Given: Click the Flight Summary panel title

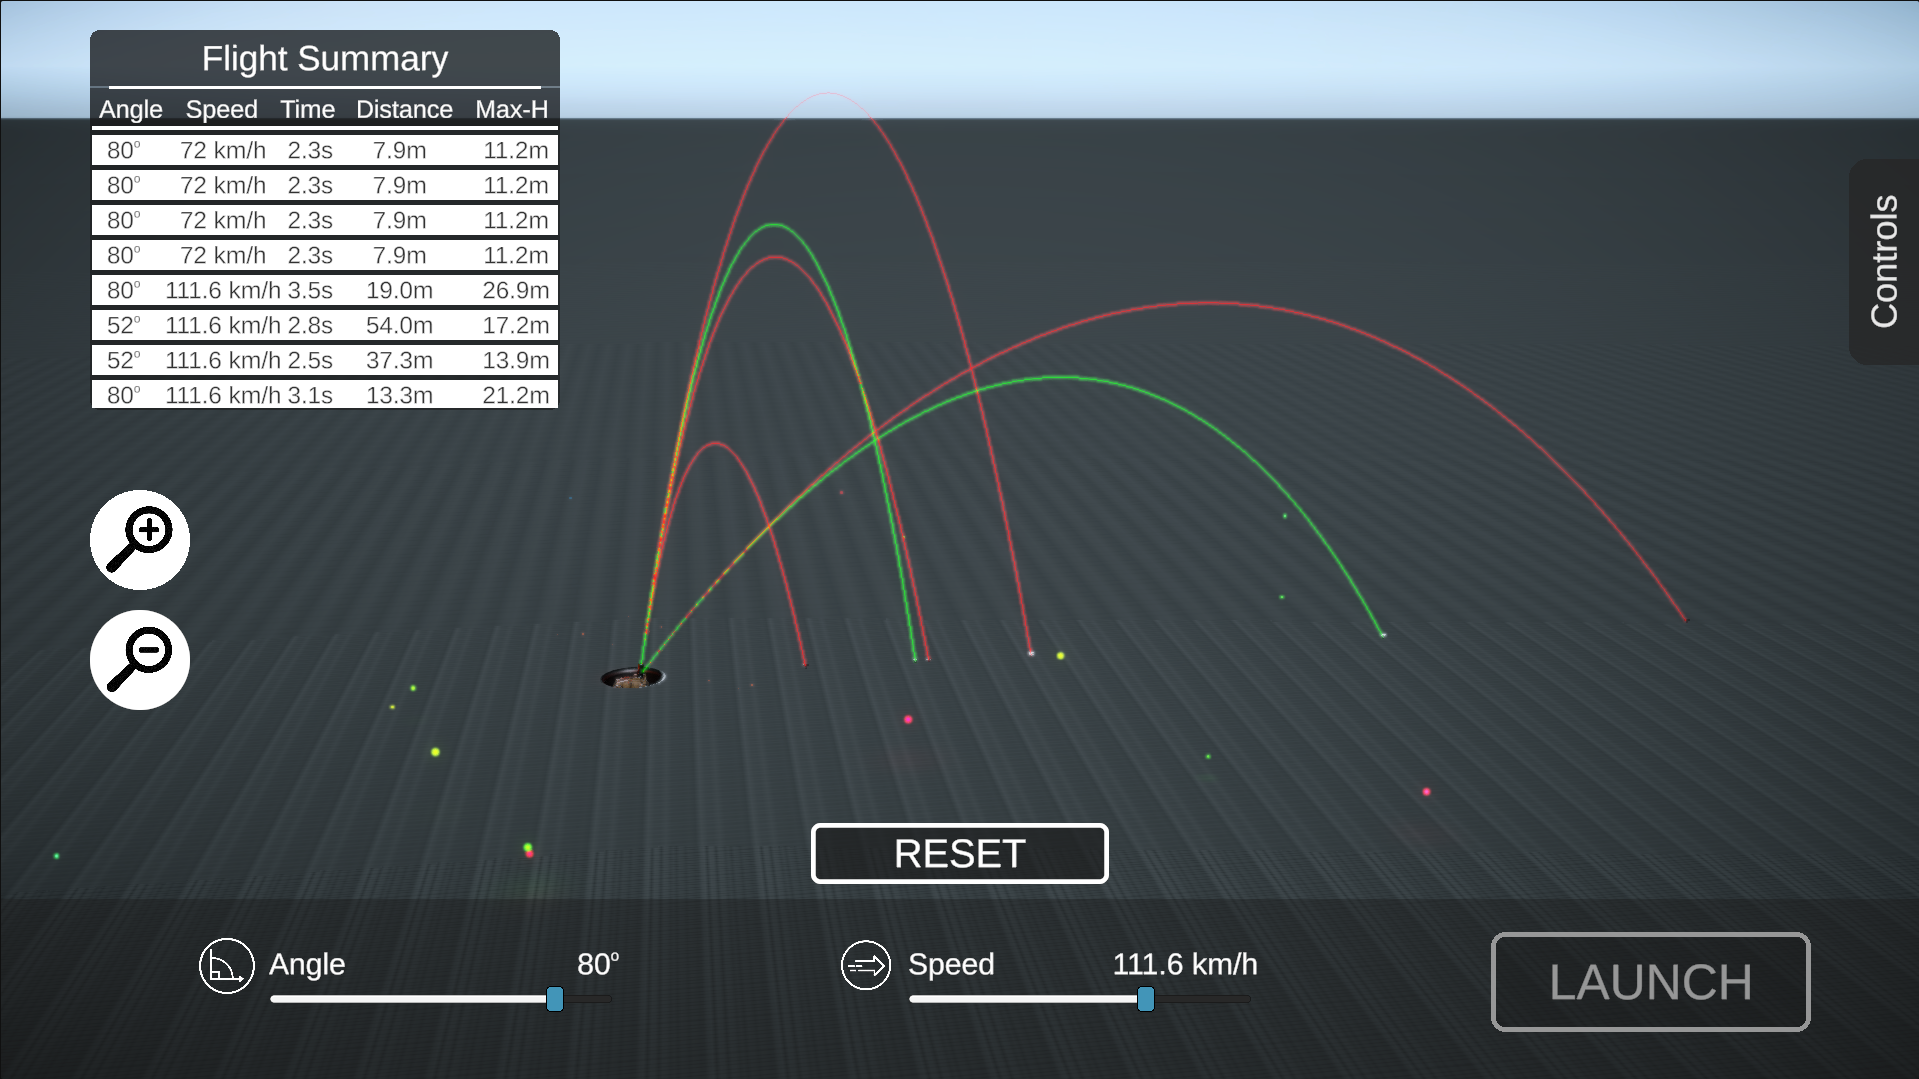Looking at the screenshot, I should click(325, 59).
